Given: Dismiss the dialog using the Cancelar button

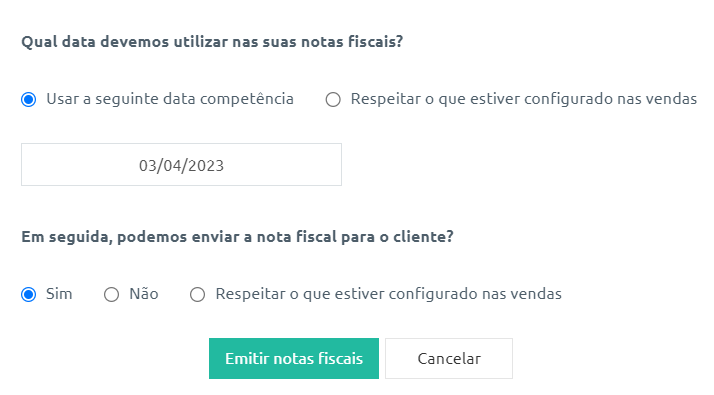Looking at the screenshot, I should pos(449,358).
